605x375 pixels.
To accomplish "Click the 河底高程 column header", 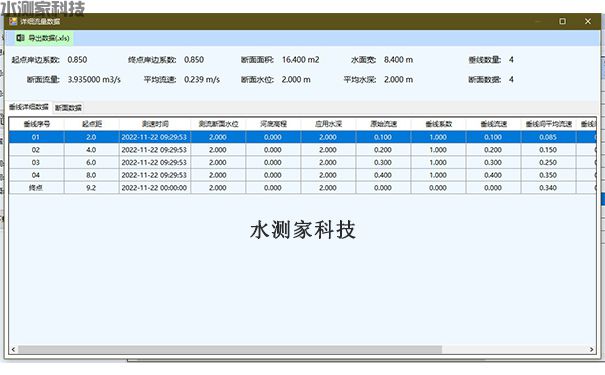I will pyautogui.click(x=273, y=124).
